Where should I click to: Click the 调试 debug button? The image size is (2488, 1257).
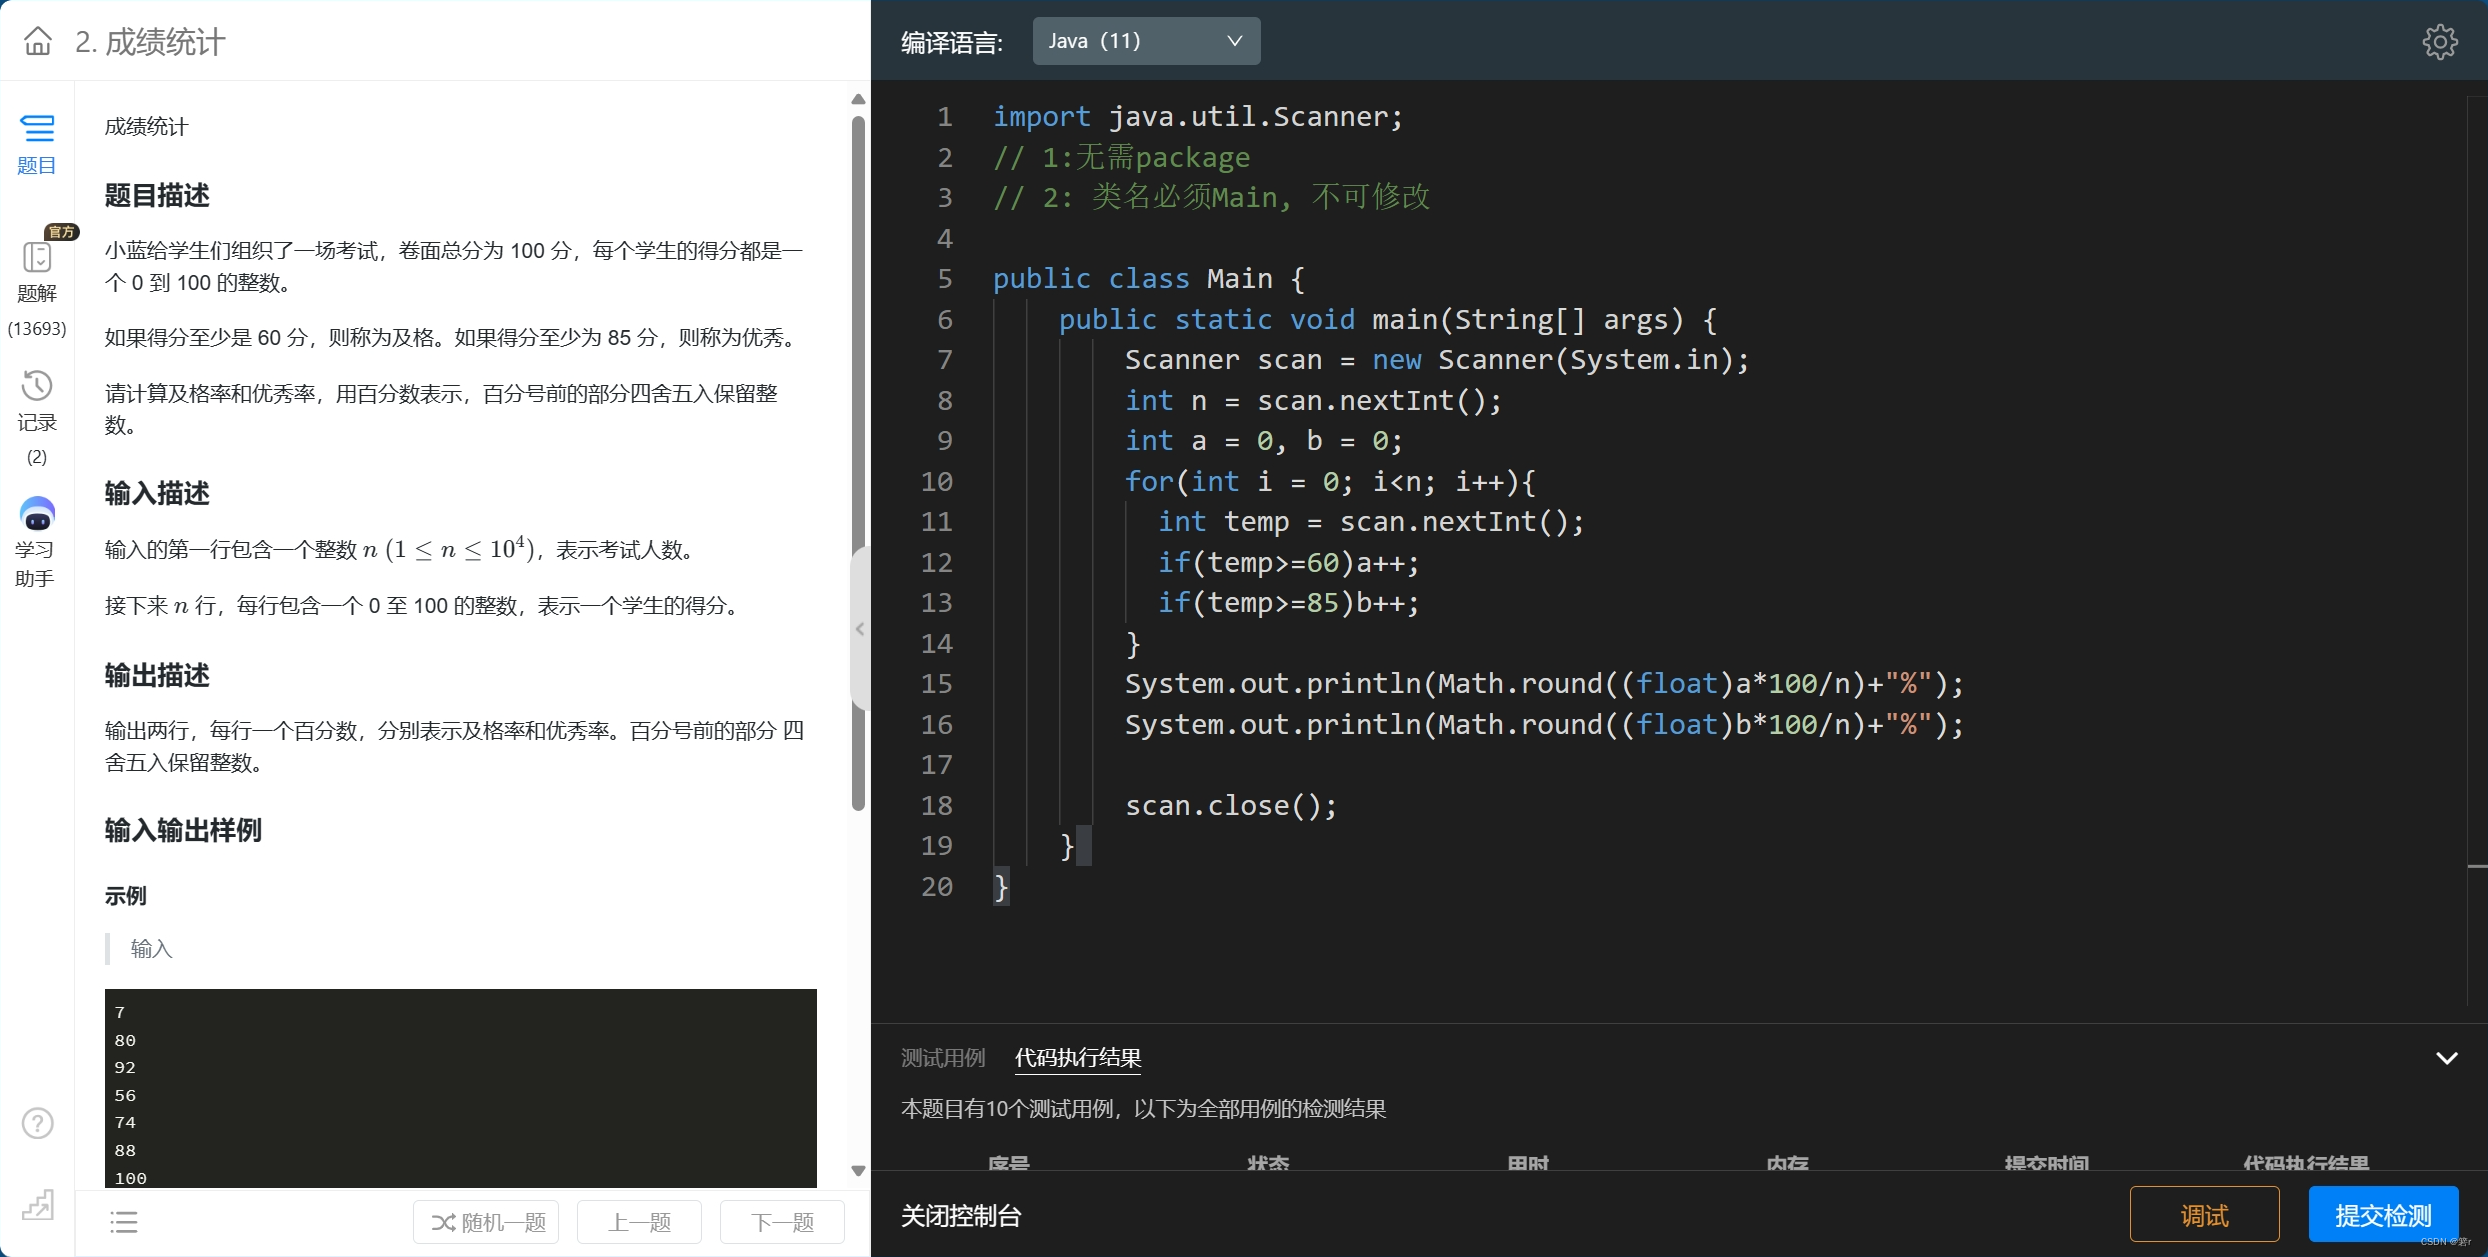tap(2204, 1215)
